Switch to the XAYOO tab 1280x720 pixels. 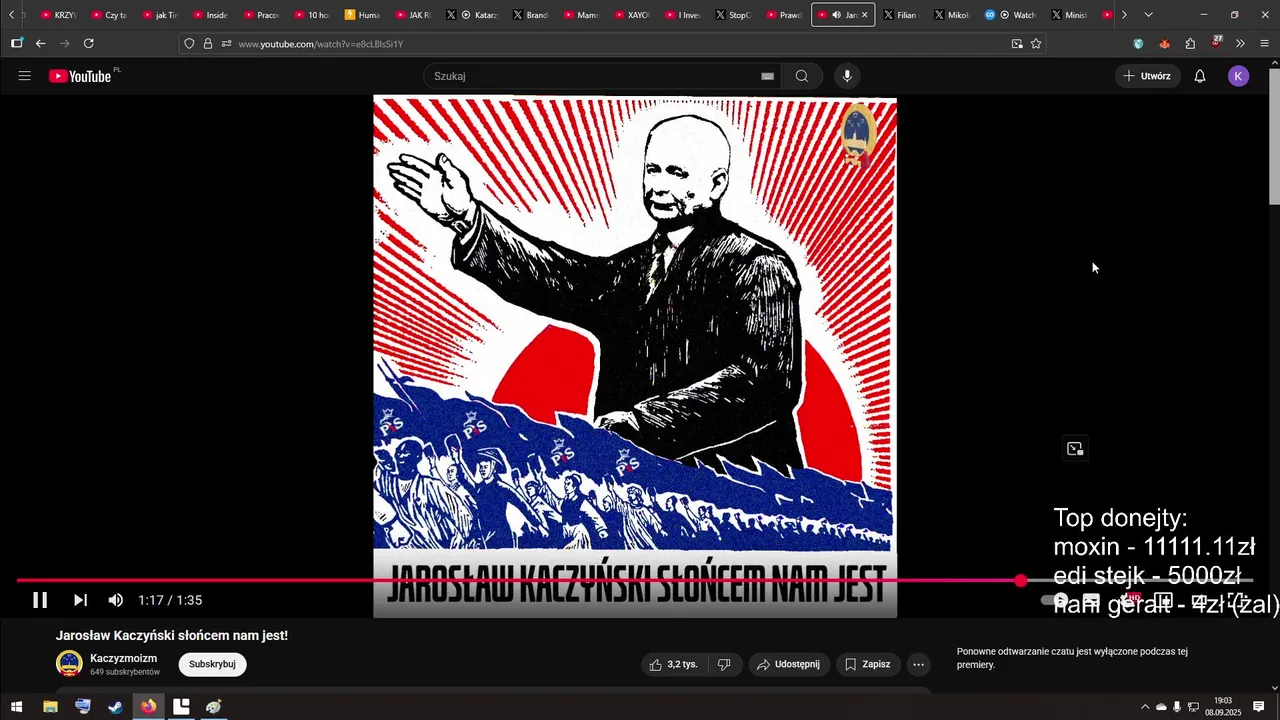[x=632, y=15]
